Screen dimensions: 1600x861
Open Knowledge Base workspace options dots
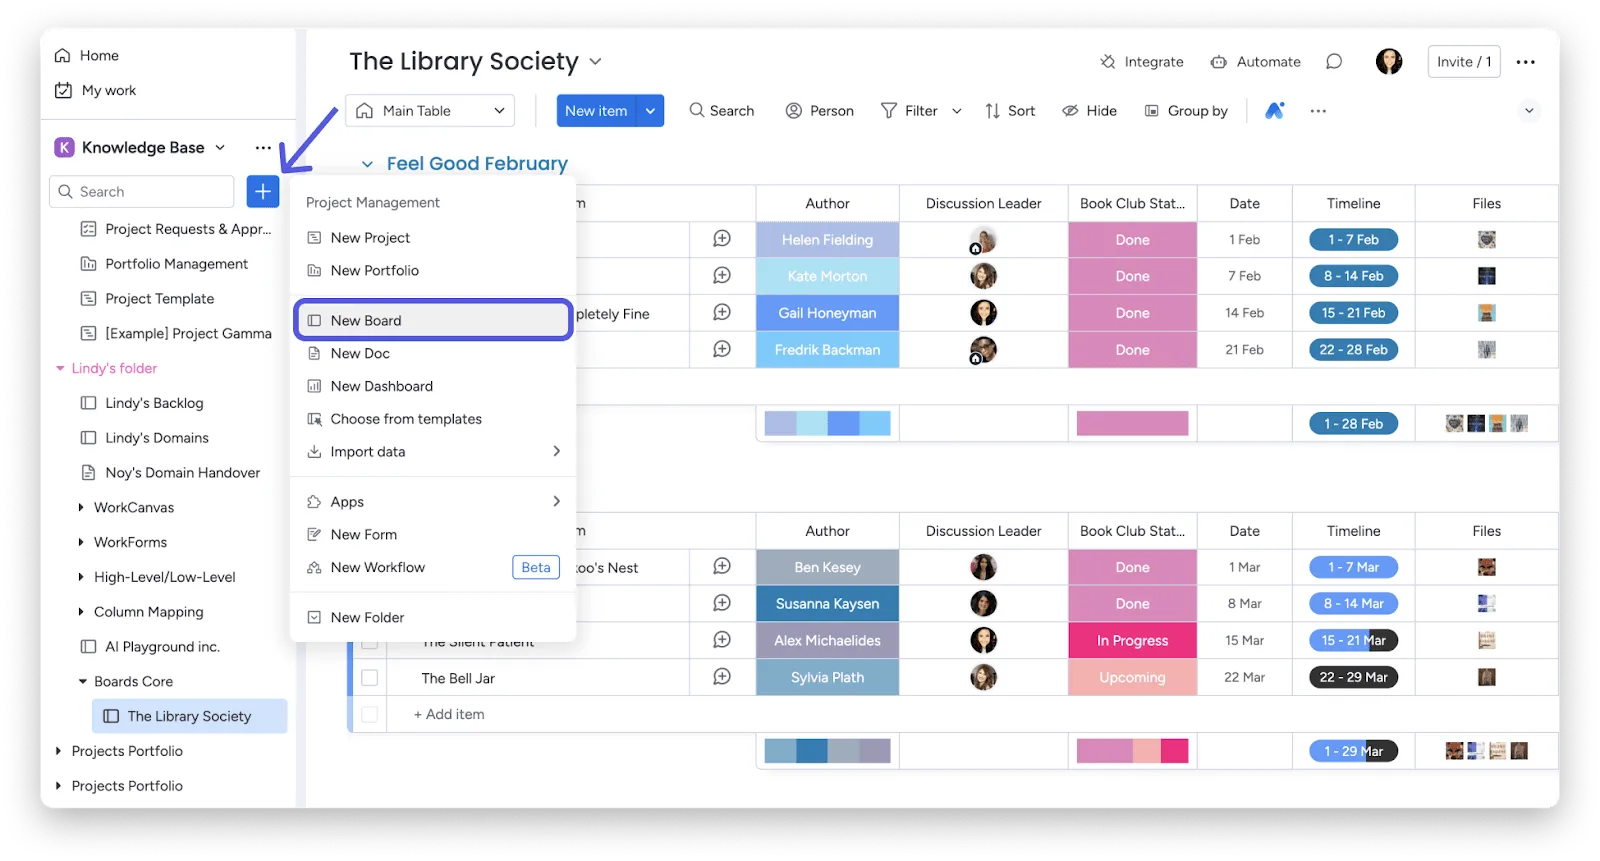(x=263, y=148)
